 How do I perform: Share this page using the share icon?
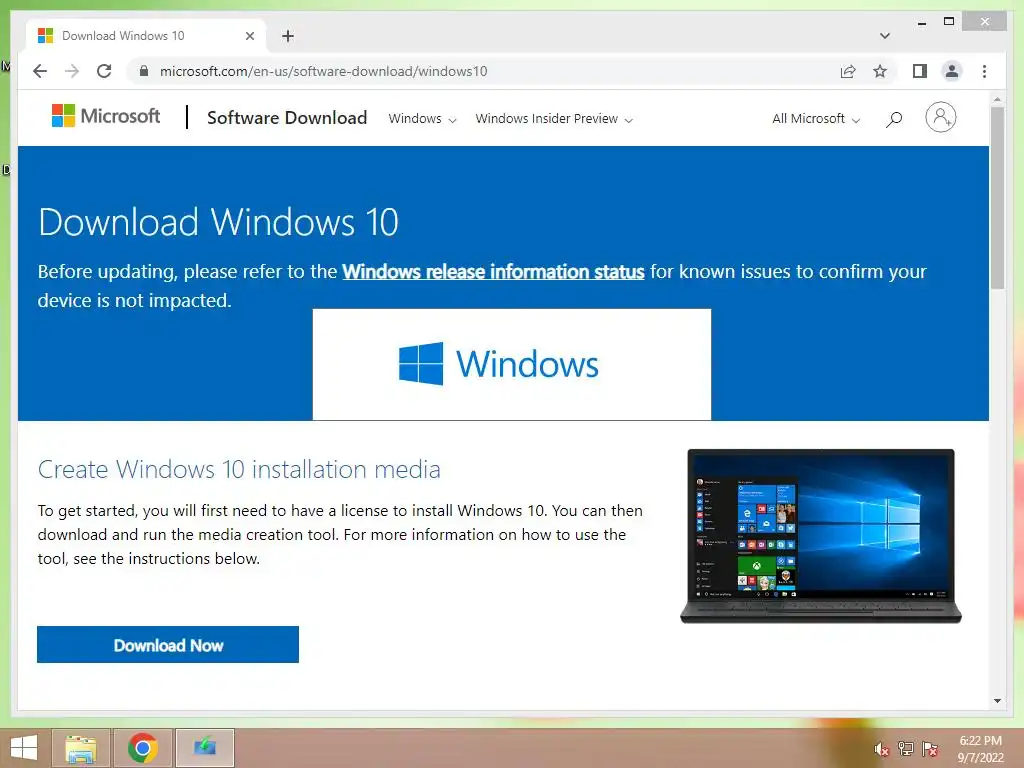pyautogui.click(x=848, y=71)
